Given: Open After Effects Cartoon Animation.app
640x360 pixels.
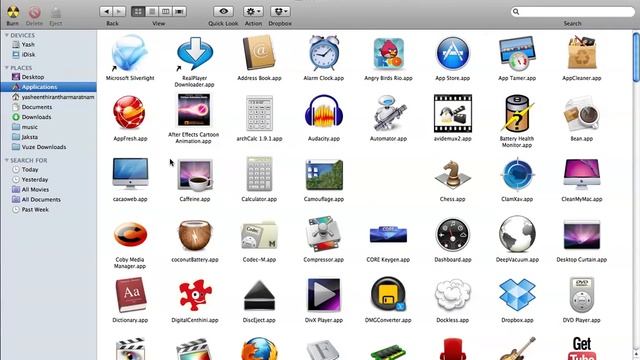Looking at the screenshot, I should (x=194, y=110).
